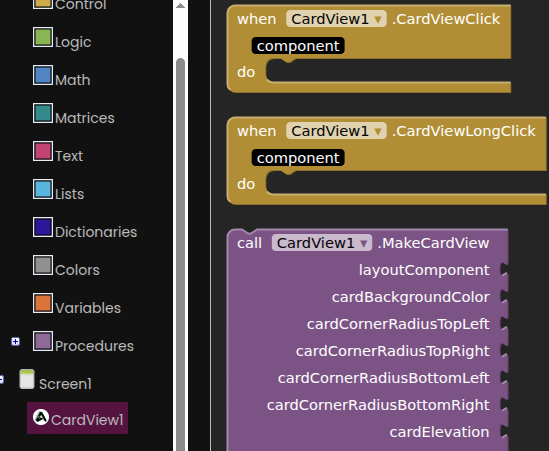Click the cardBackgroundColor input label

410,297
